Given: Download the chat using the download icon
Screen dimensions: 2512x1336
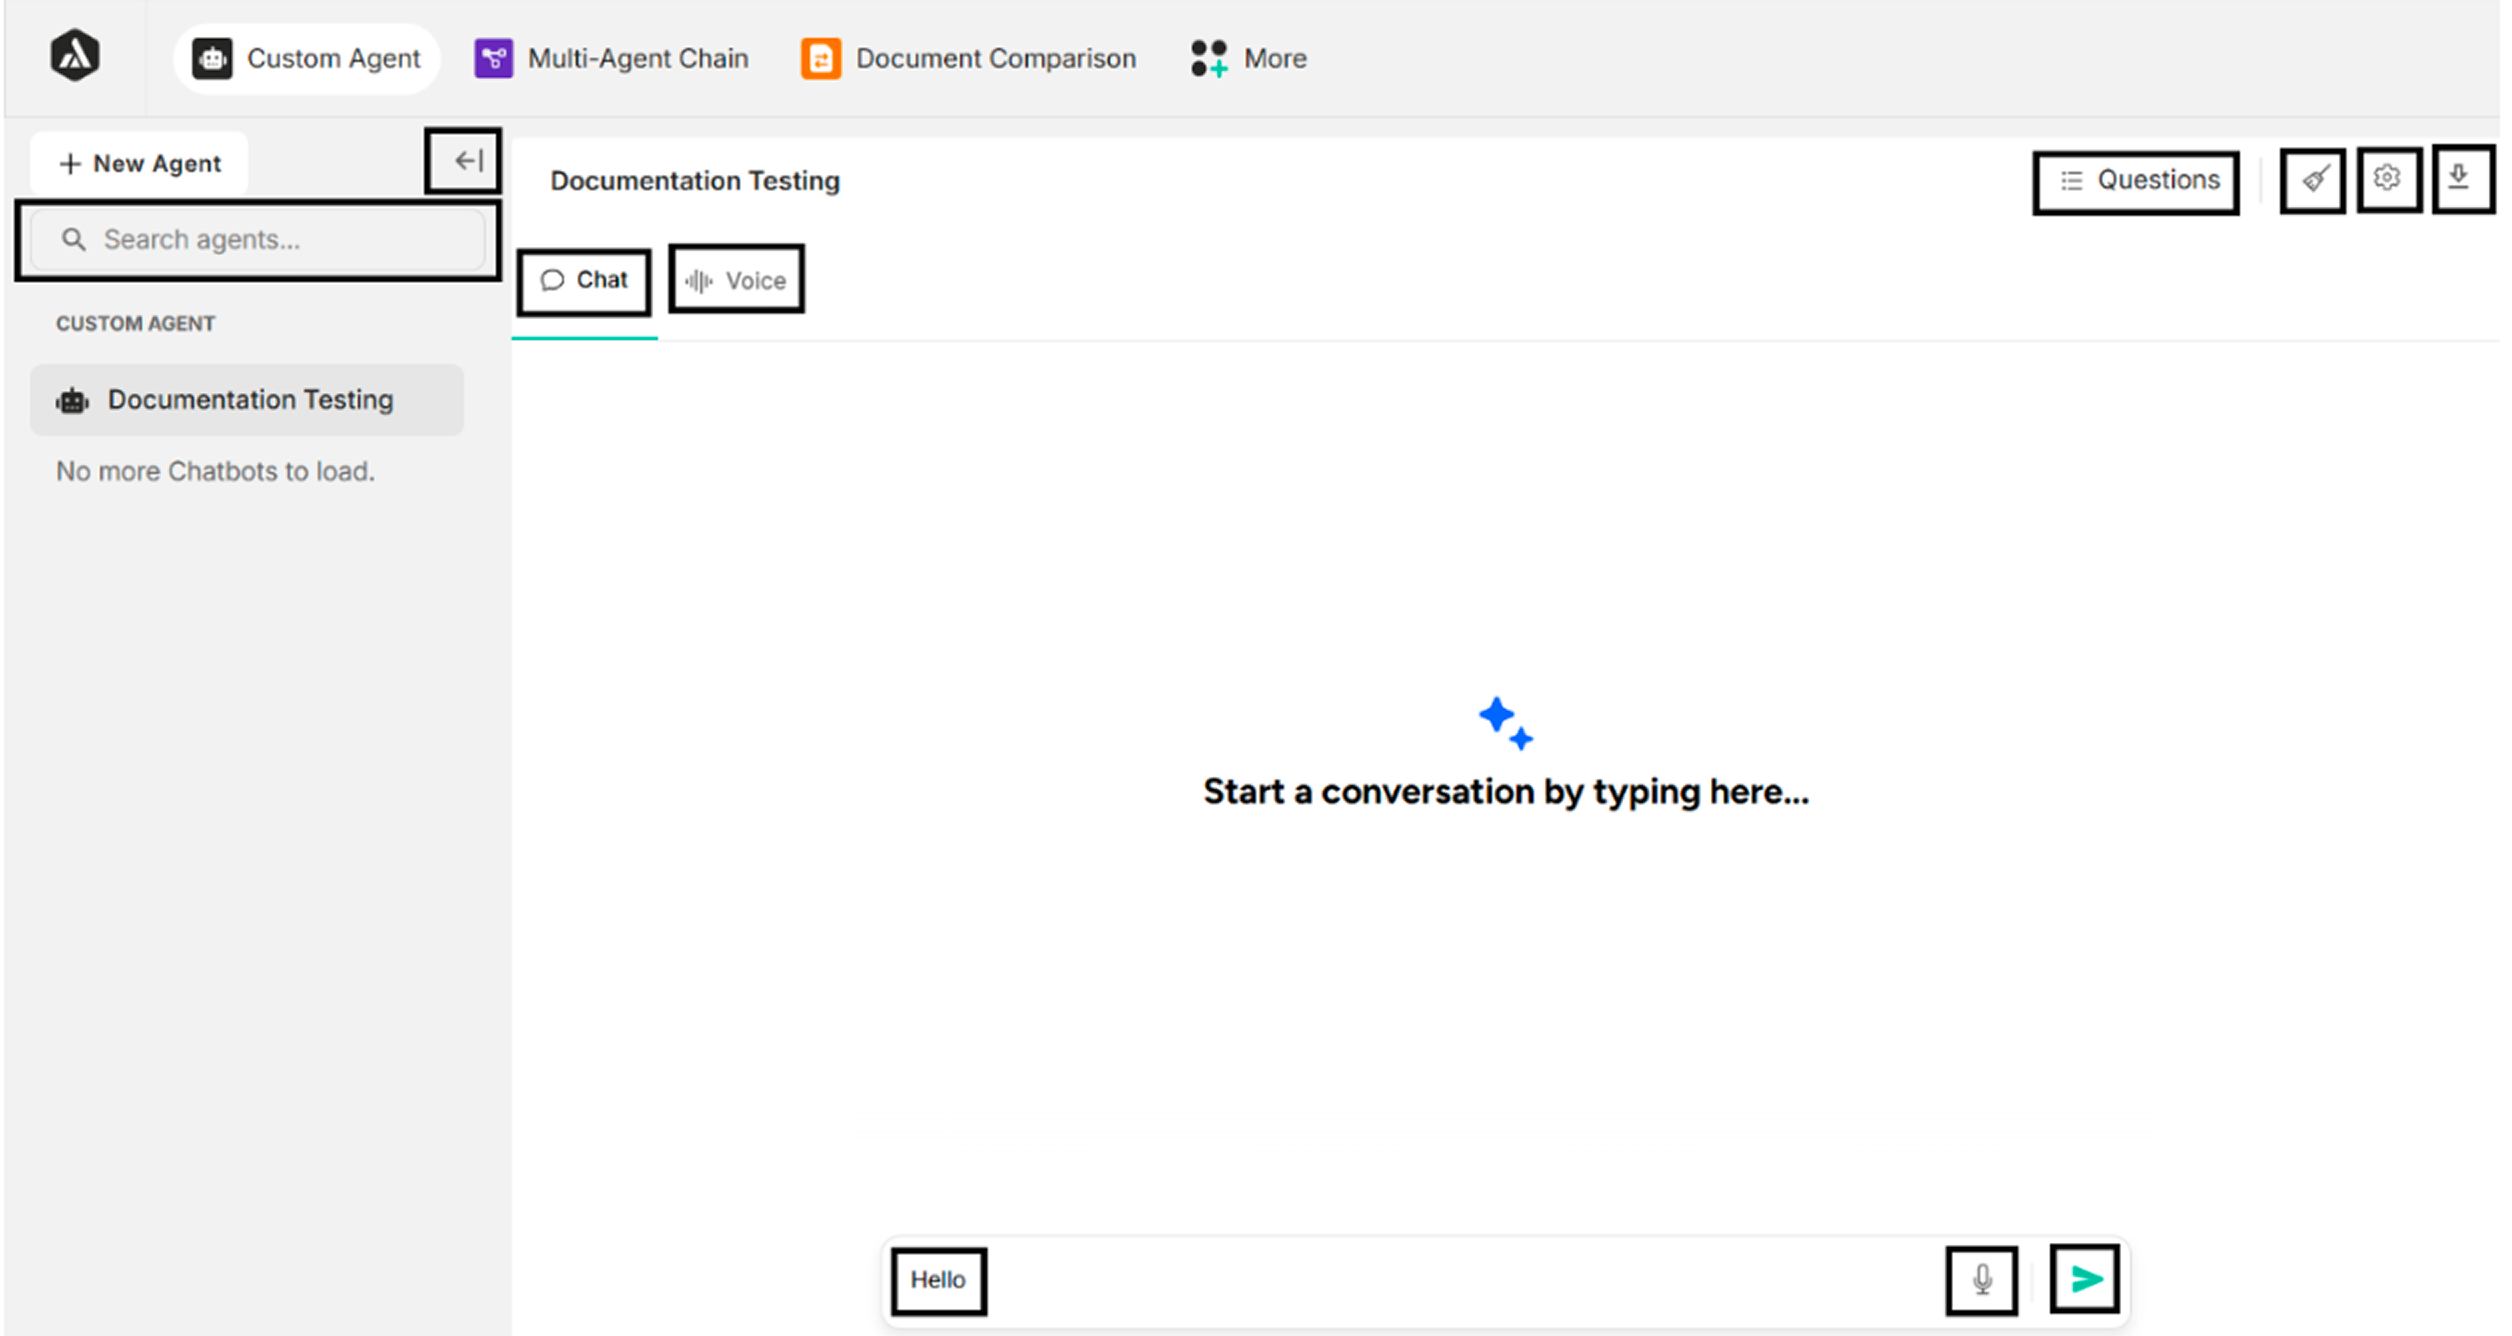Looking at the screenshot, I should point(2464,178).
